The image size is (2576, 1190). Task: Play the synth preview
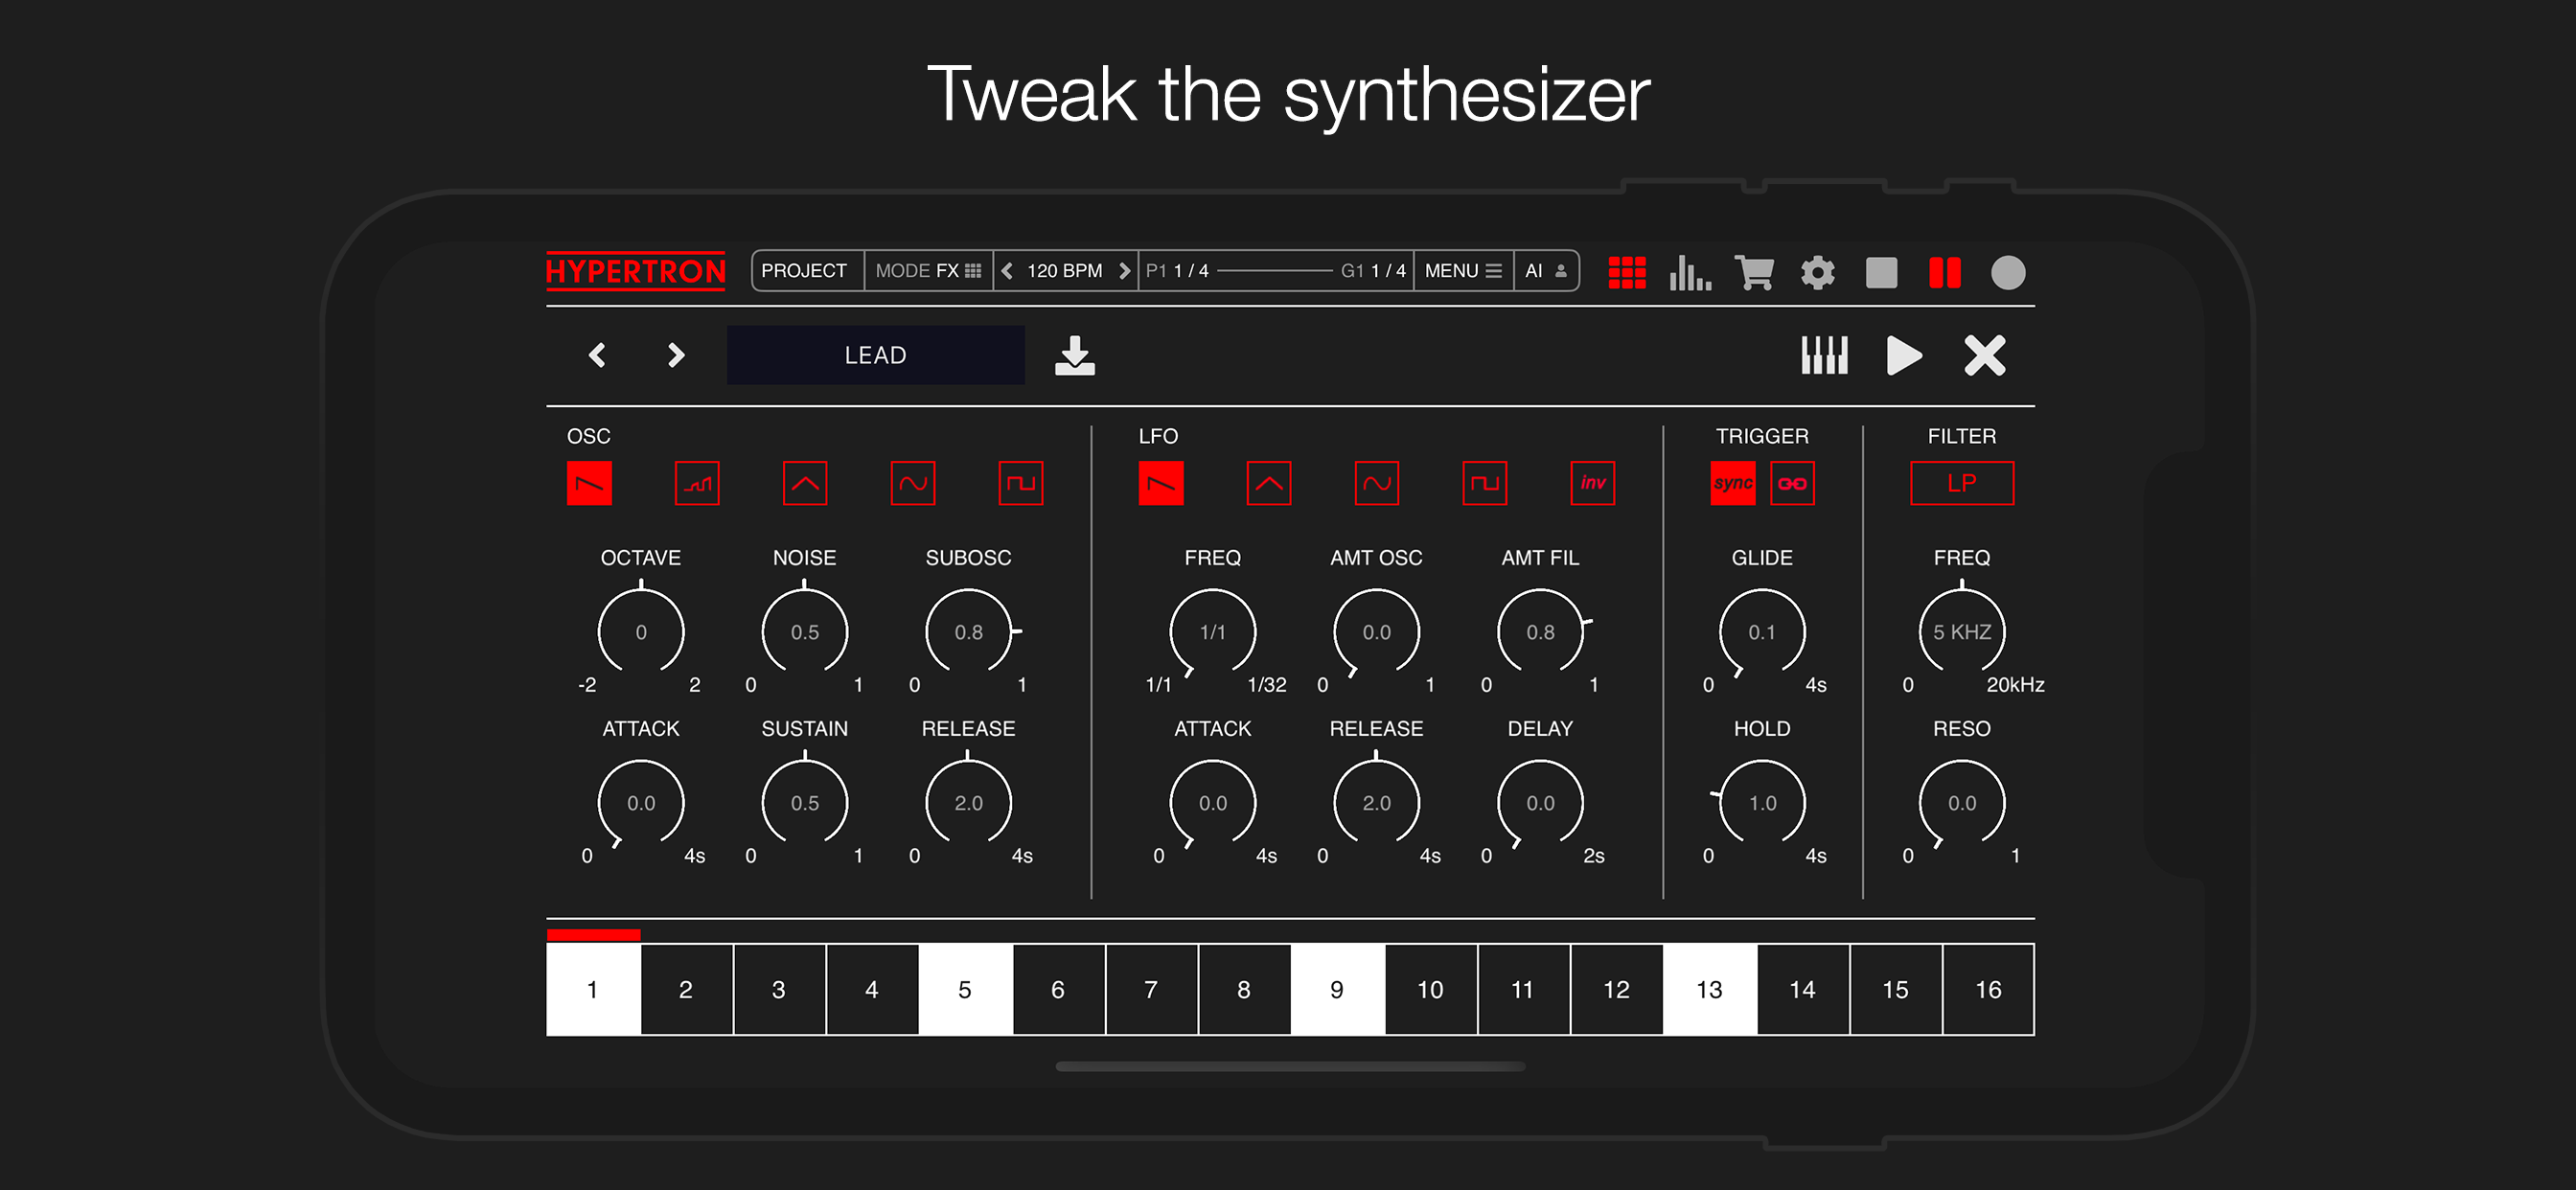pyautogui.click(x=1903, y=355)
